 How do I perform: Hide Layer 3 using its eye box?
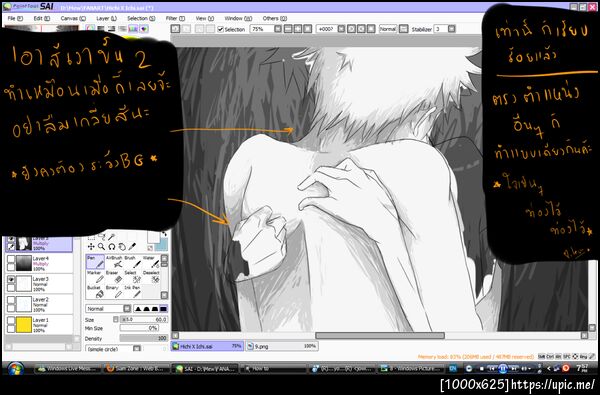(11, 280)
